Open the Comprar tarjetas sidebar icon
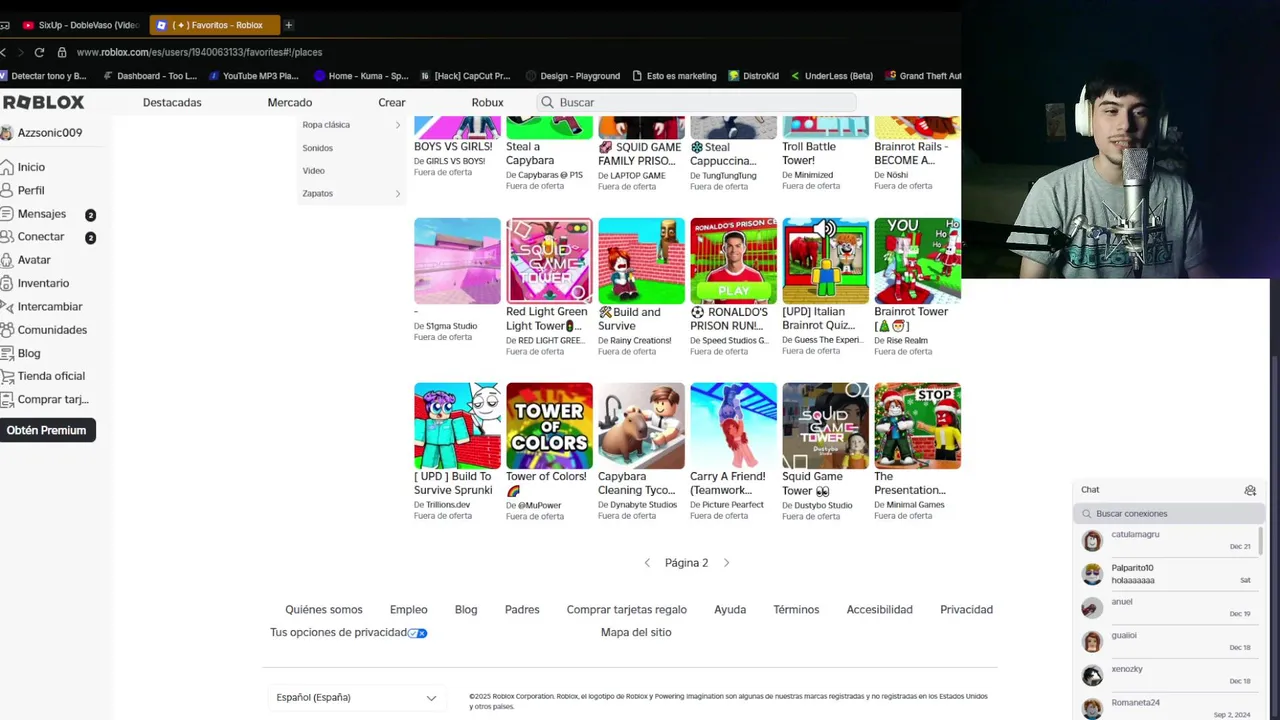The image size is (1280, 720). pos(7,399)
